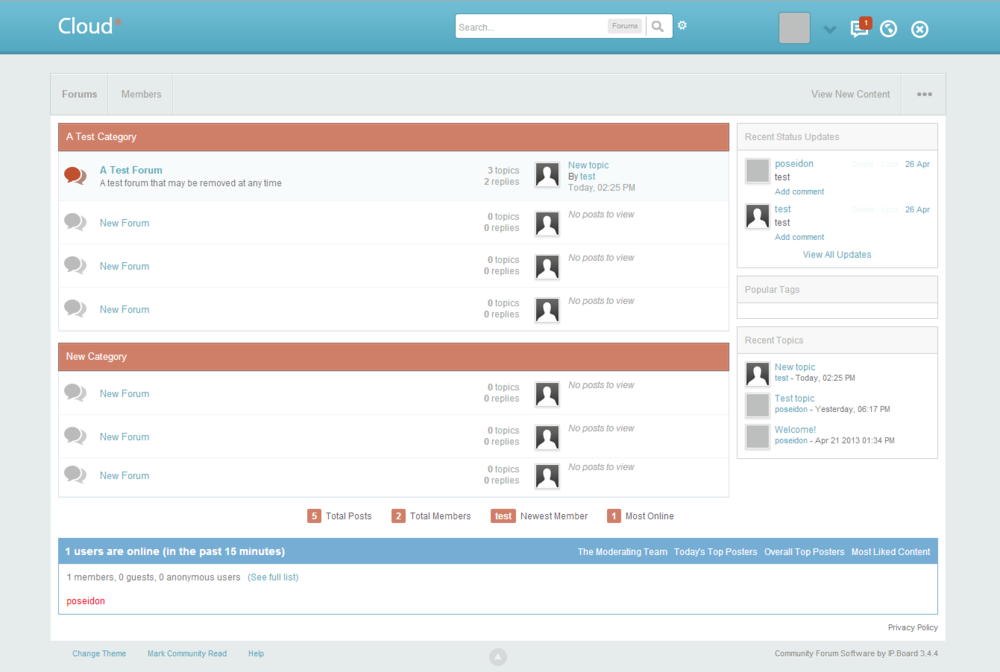Image resolution: width=1000 pixels, height=672 pixels.
Task: Open the Forums search scope selector
Action: point(625,26)
